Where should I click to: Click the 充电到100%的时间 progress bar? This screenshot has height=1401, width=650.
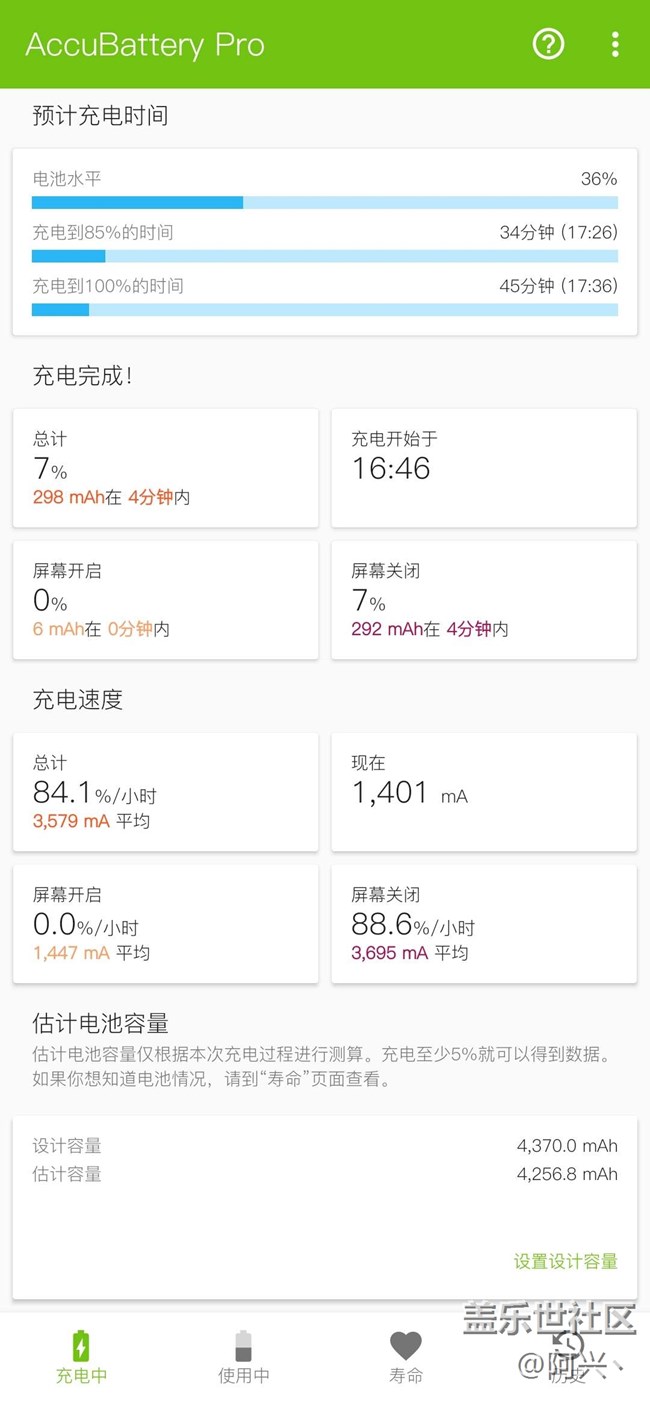click(x=324, y=310)
